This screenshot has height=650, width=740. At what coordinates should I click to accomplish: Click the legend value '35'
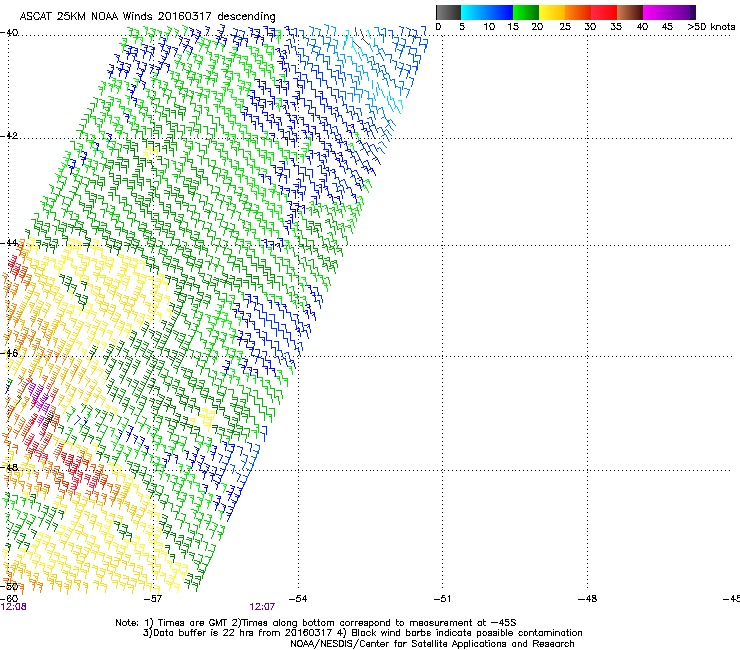(x=616, y=26)
